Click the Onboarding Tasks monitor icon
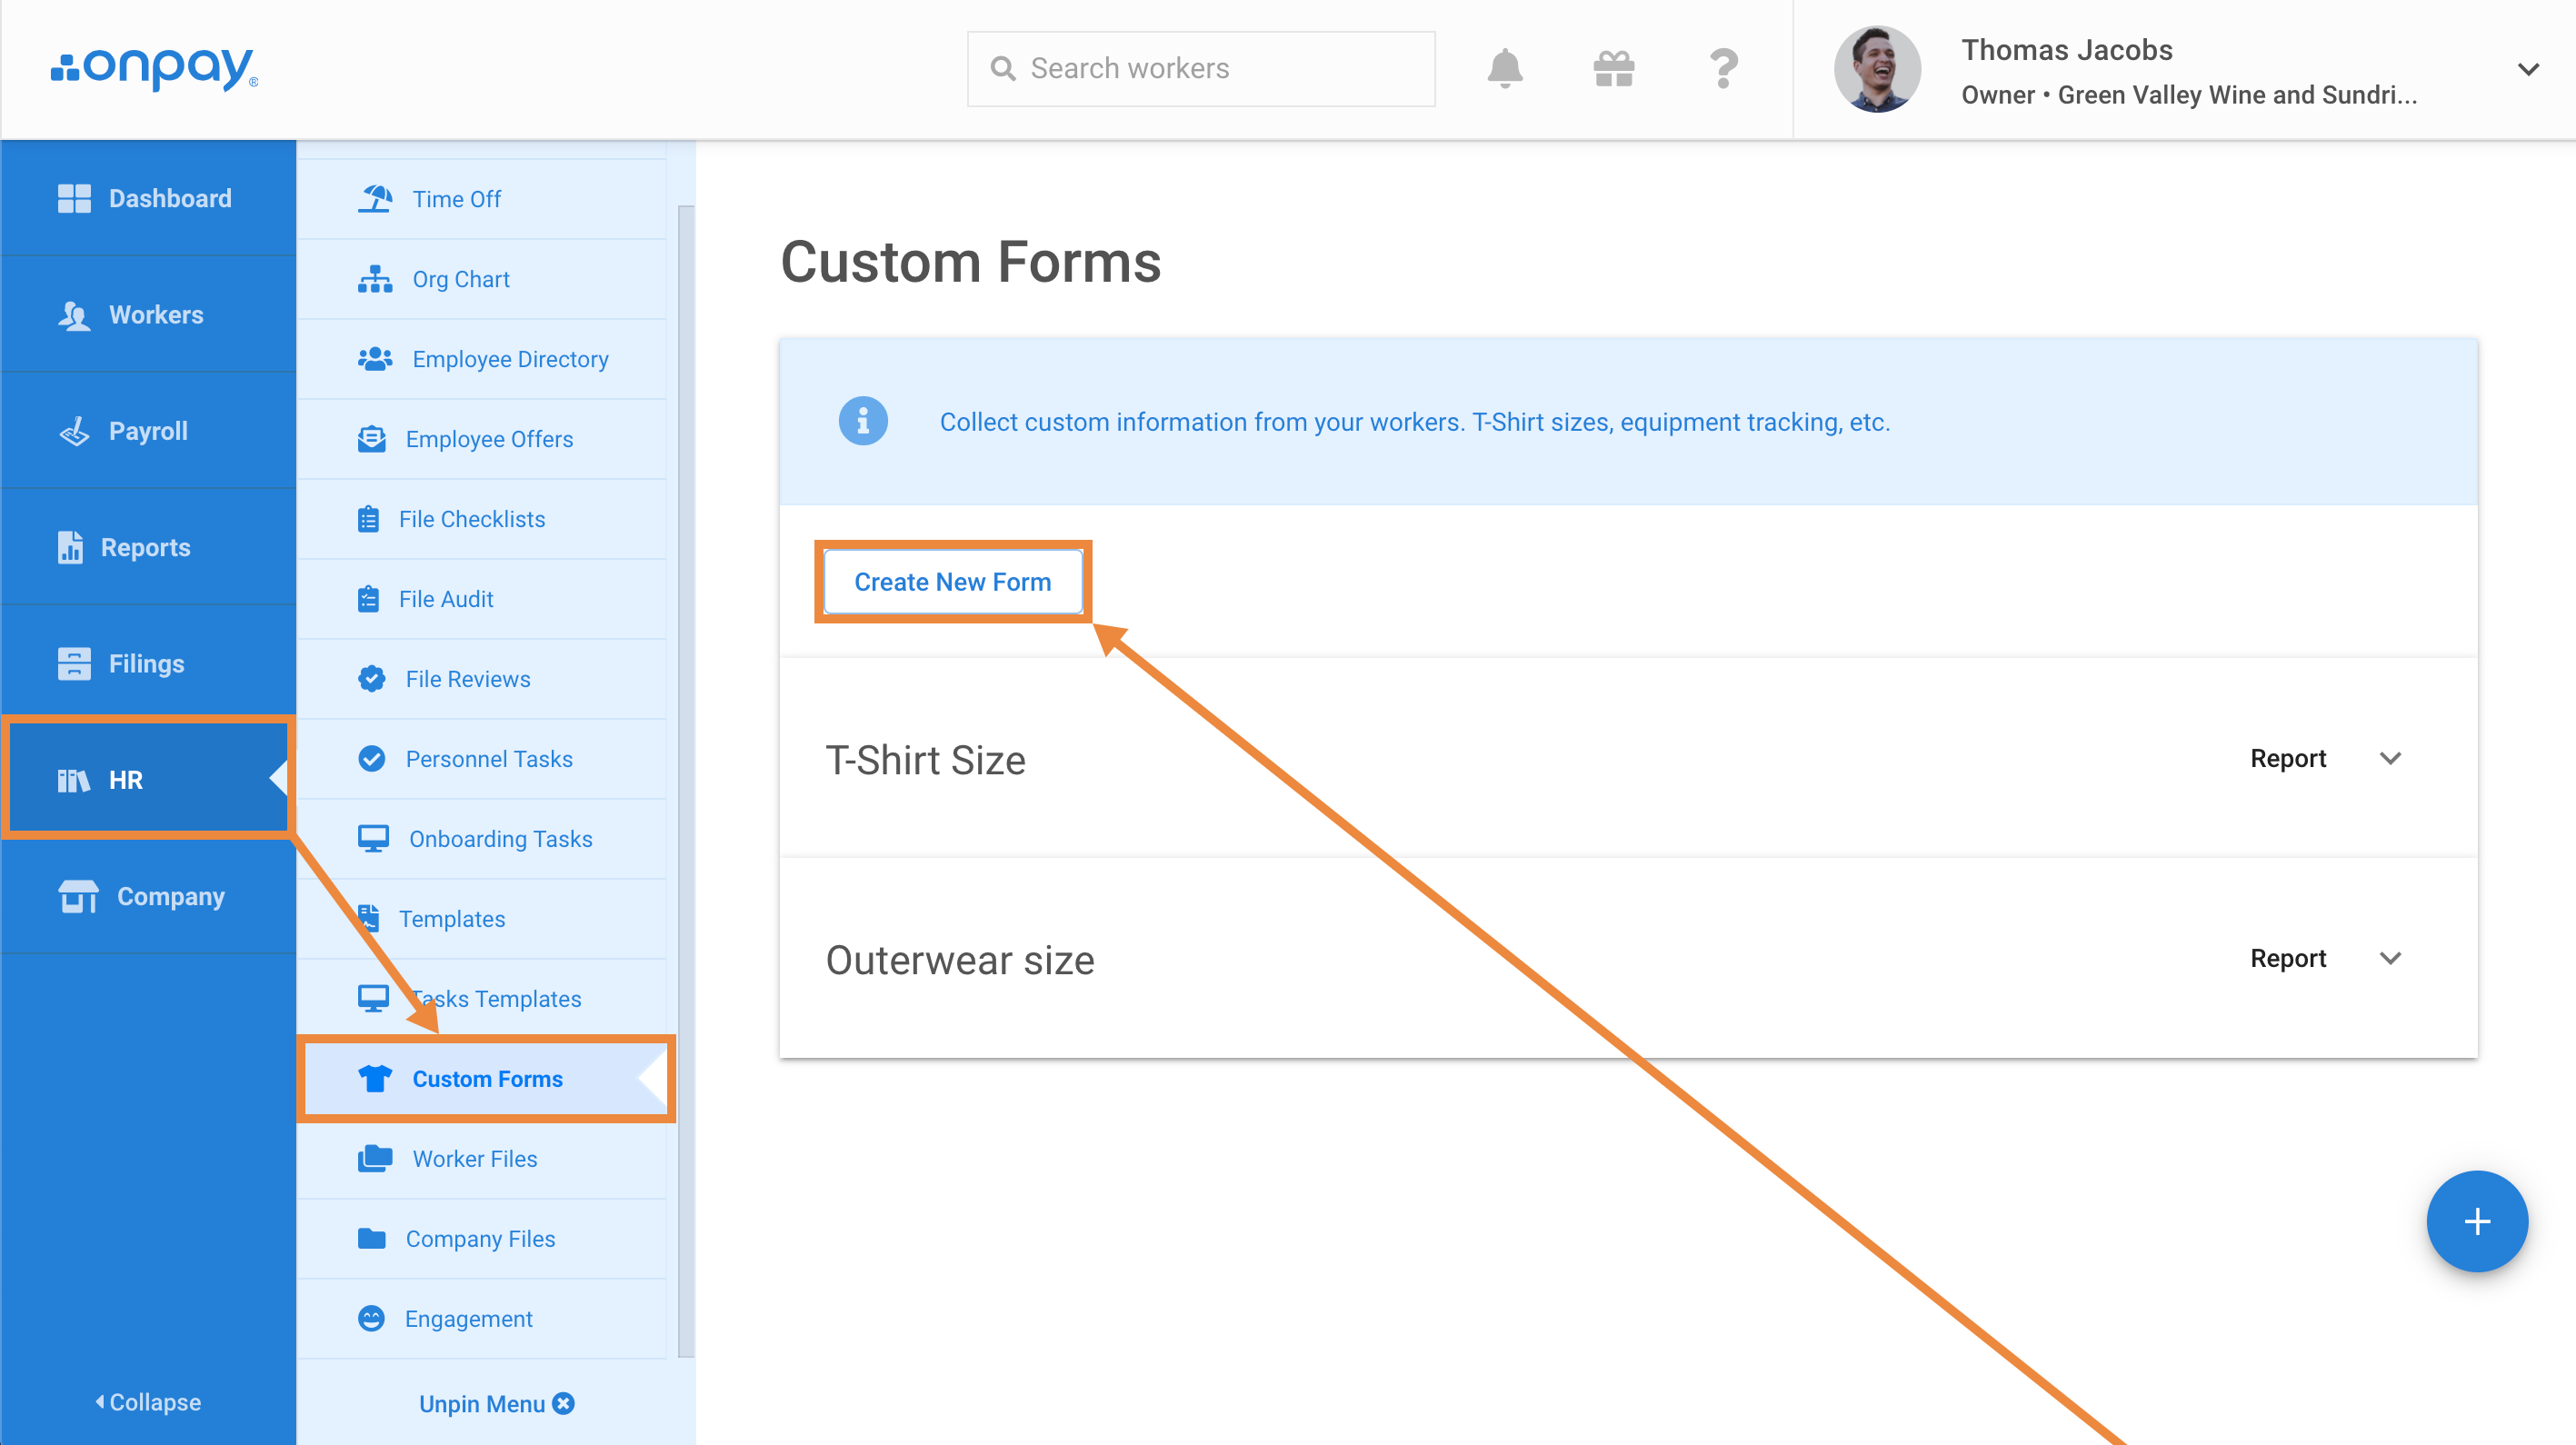 (x=373, y=839)
